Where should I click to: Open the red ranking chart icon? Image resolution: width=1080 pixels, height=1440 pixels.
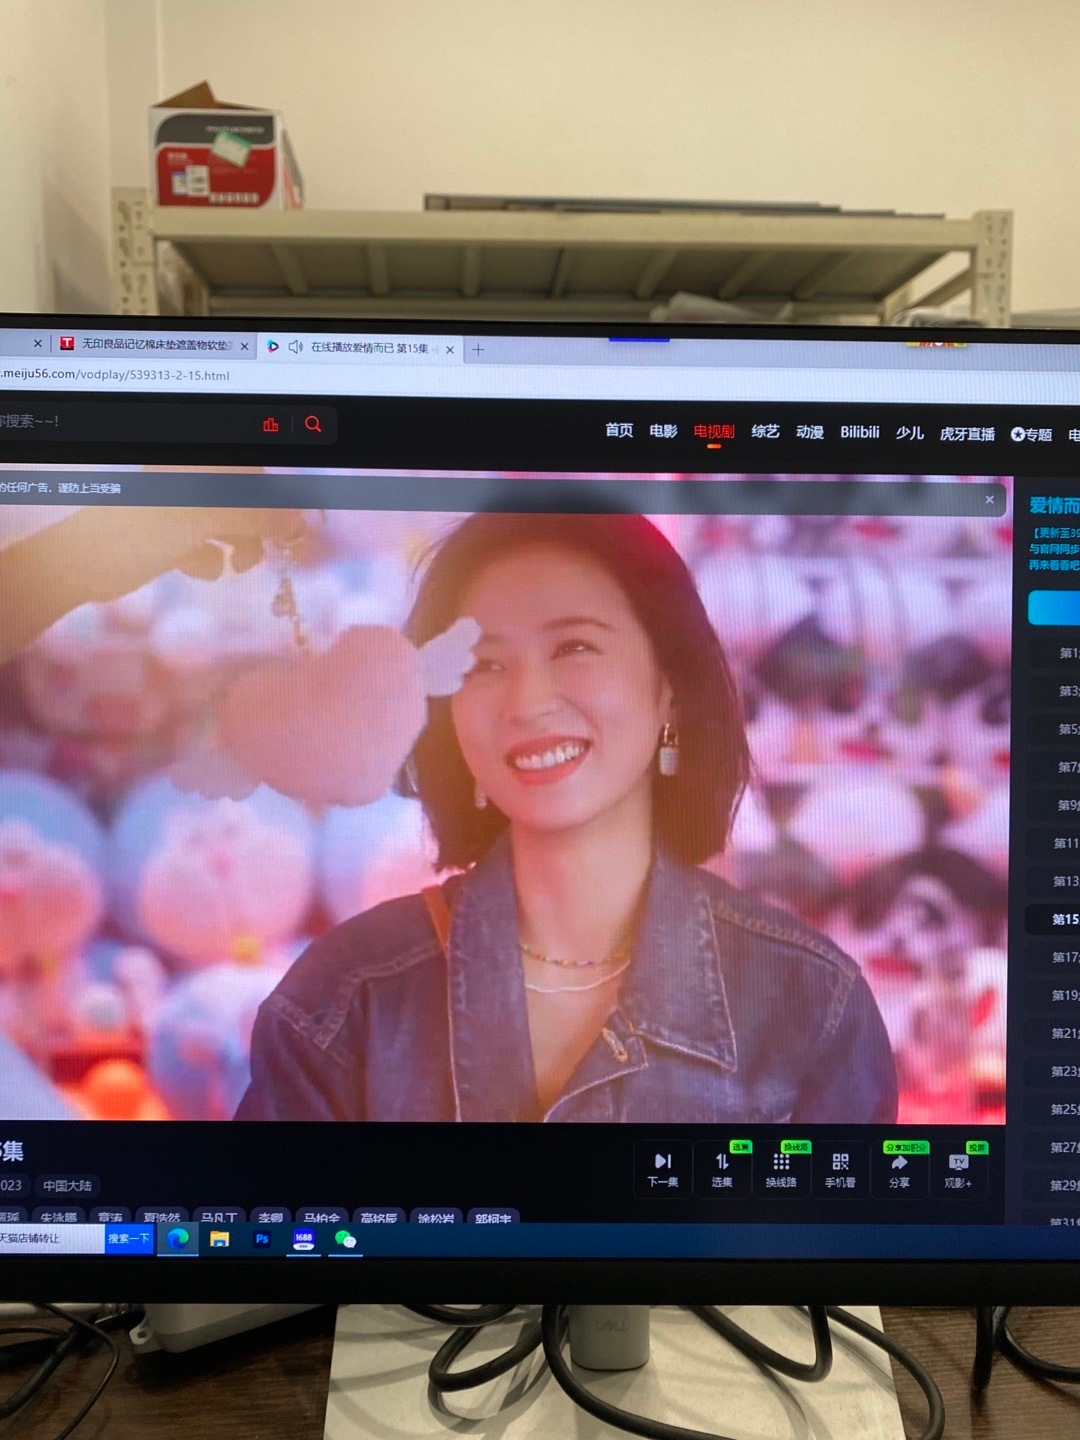pos(271,424)
